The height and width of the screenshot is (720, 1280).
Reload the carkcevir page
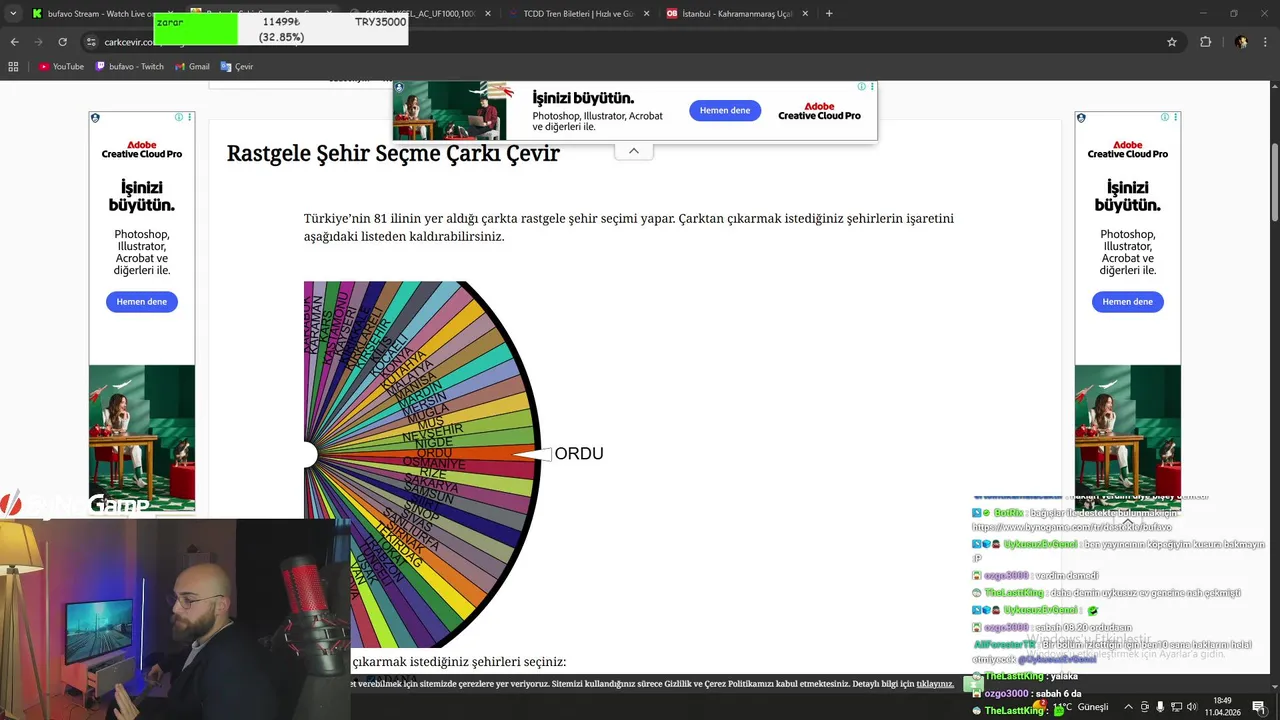(x=62, y=42)
